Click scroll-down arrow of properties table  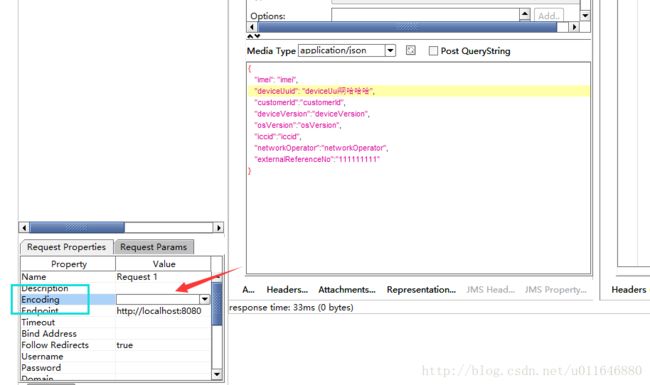point(217,374)
